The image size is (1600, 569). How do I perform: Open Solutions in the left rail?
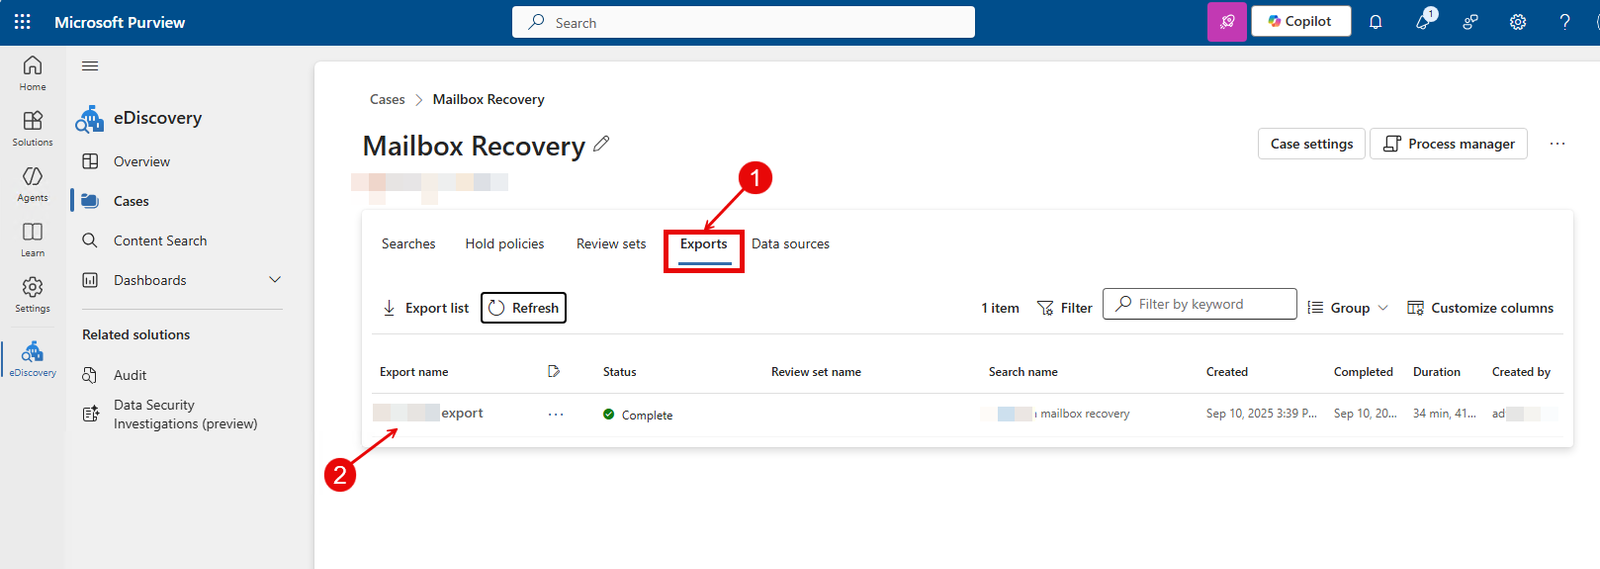[33, 128]
